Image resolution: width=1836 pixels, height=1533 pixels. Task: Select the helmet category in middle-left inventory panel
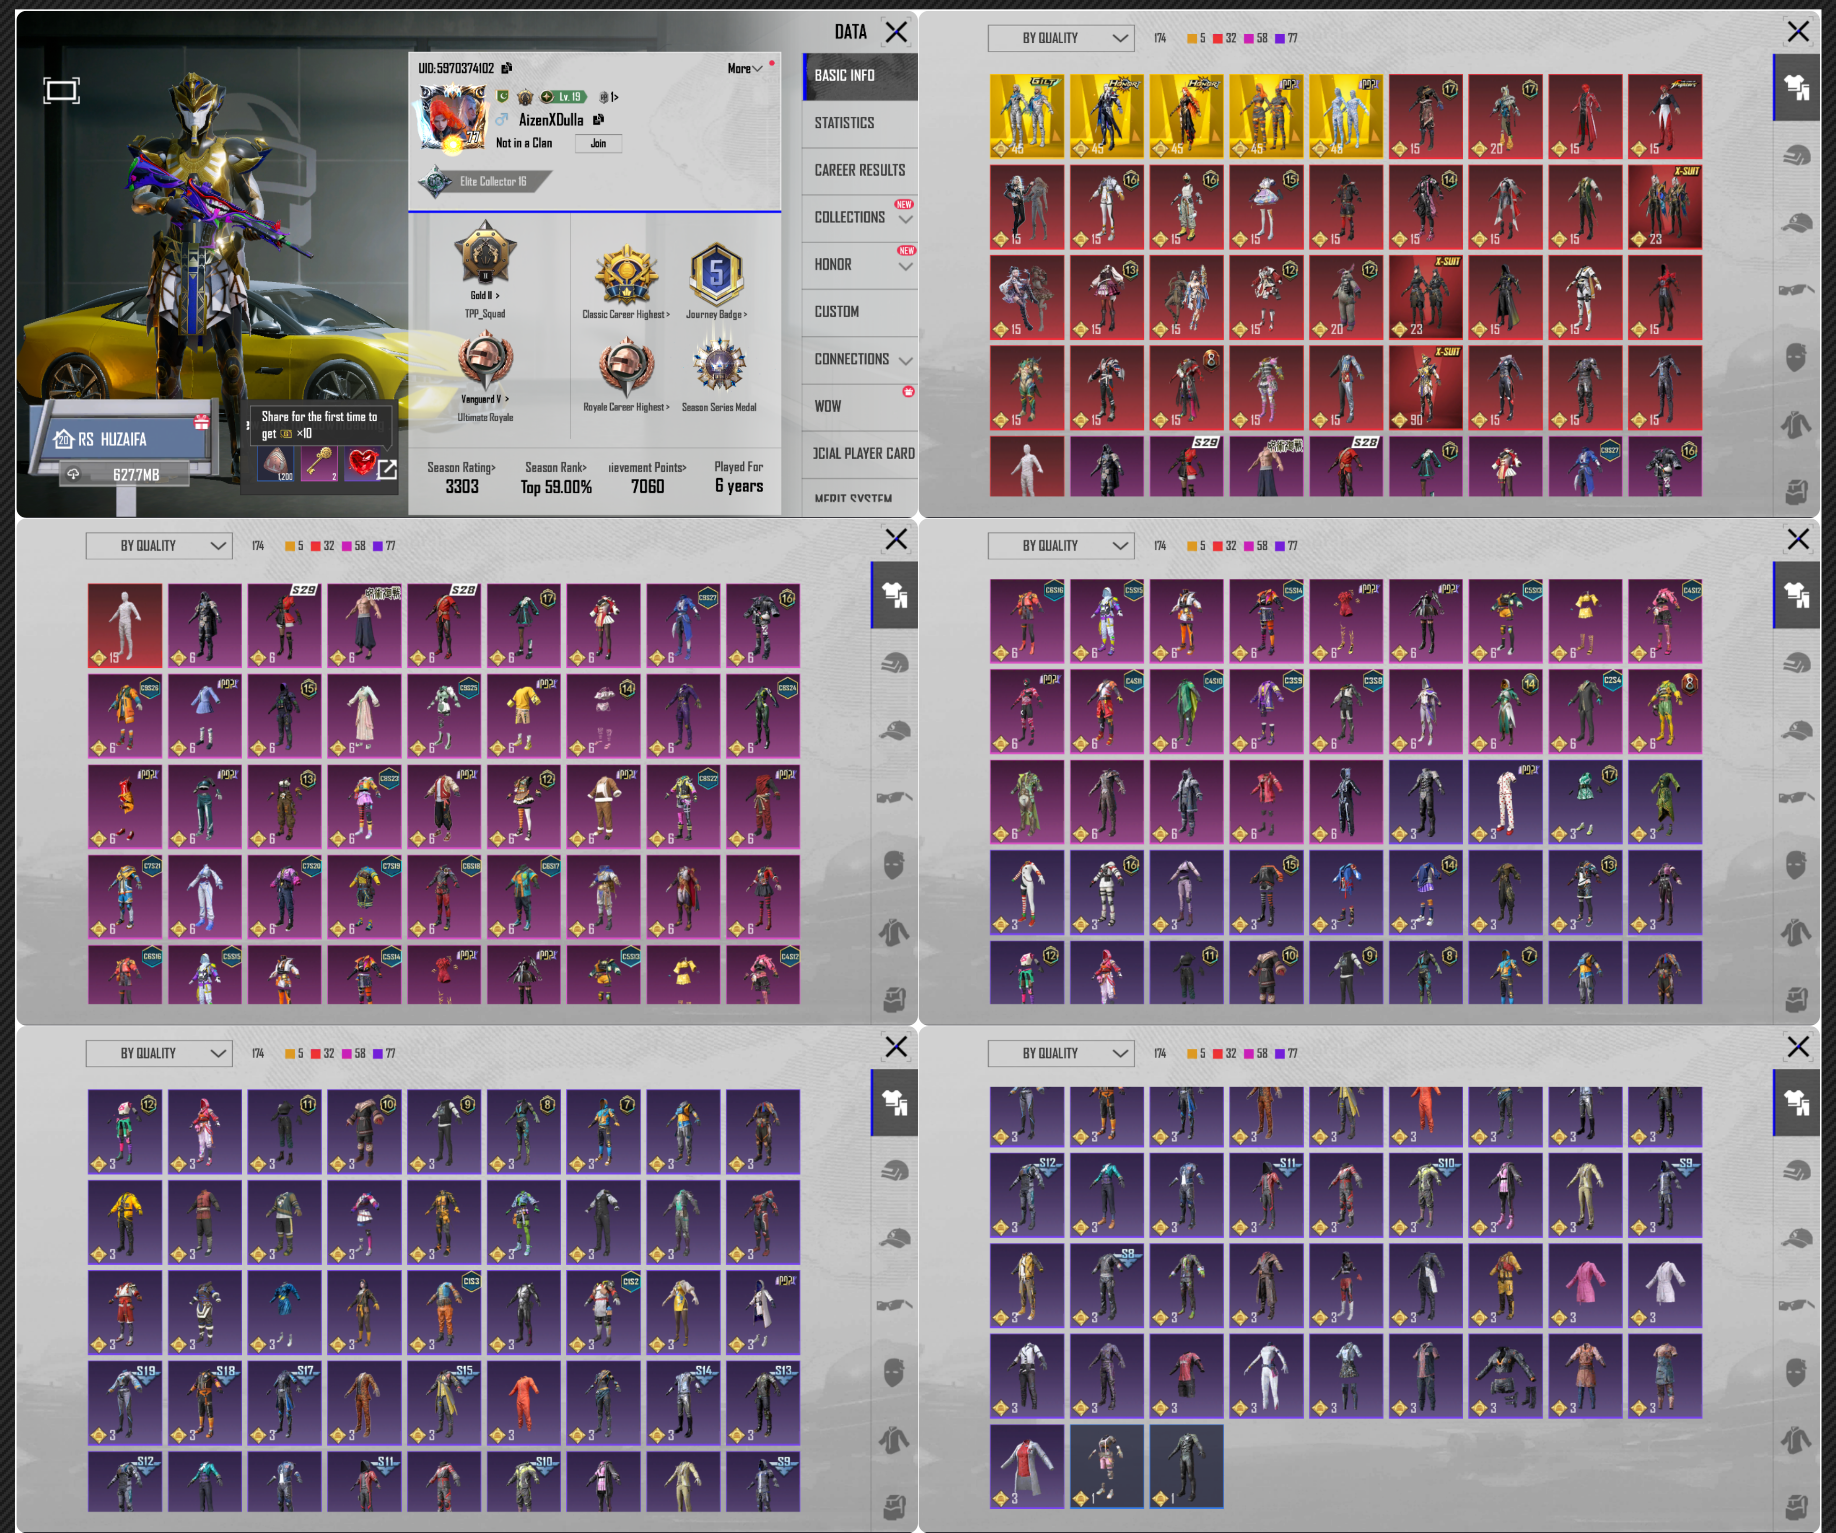[894, 663]
